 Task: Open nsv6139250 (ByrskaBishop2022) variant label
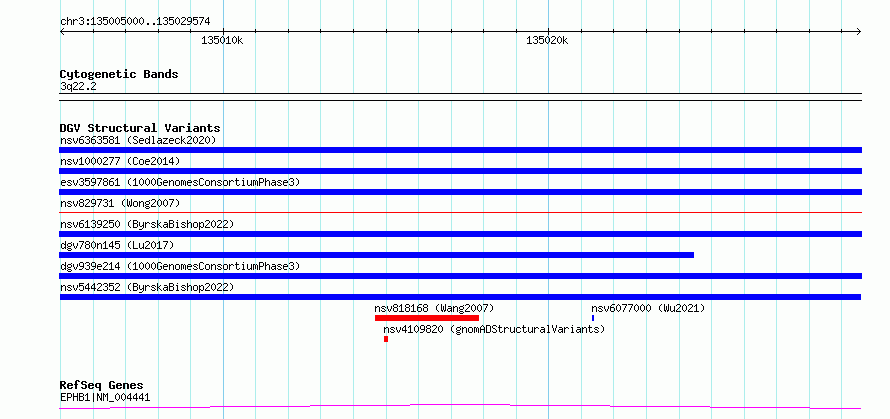click(x=147, y=224)
